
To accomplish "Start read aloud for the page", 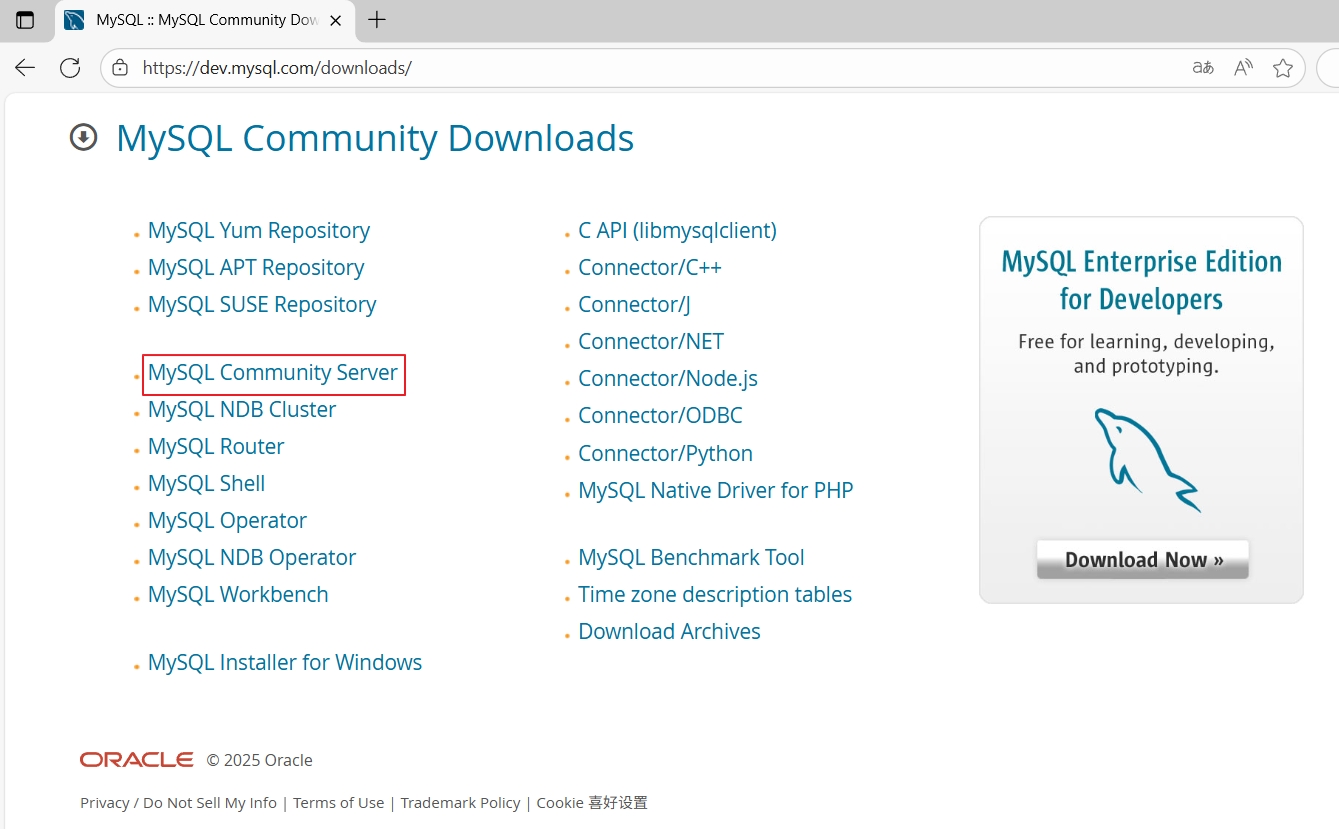I will click(1242, 67).
